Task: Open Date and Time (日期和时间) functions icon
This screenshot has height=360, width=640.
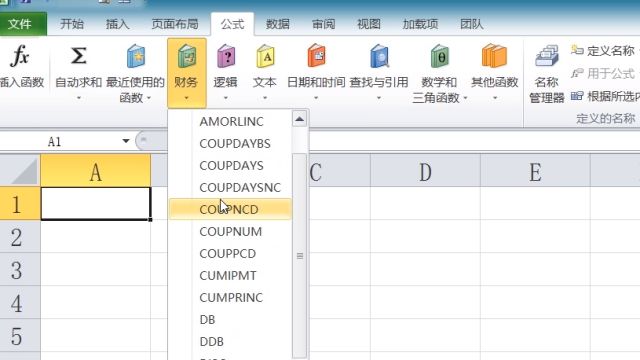Action: [x=316, y=56]
